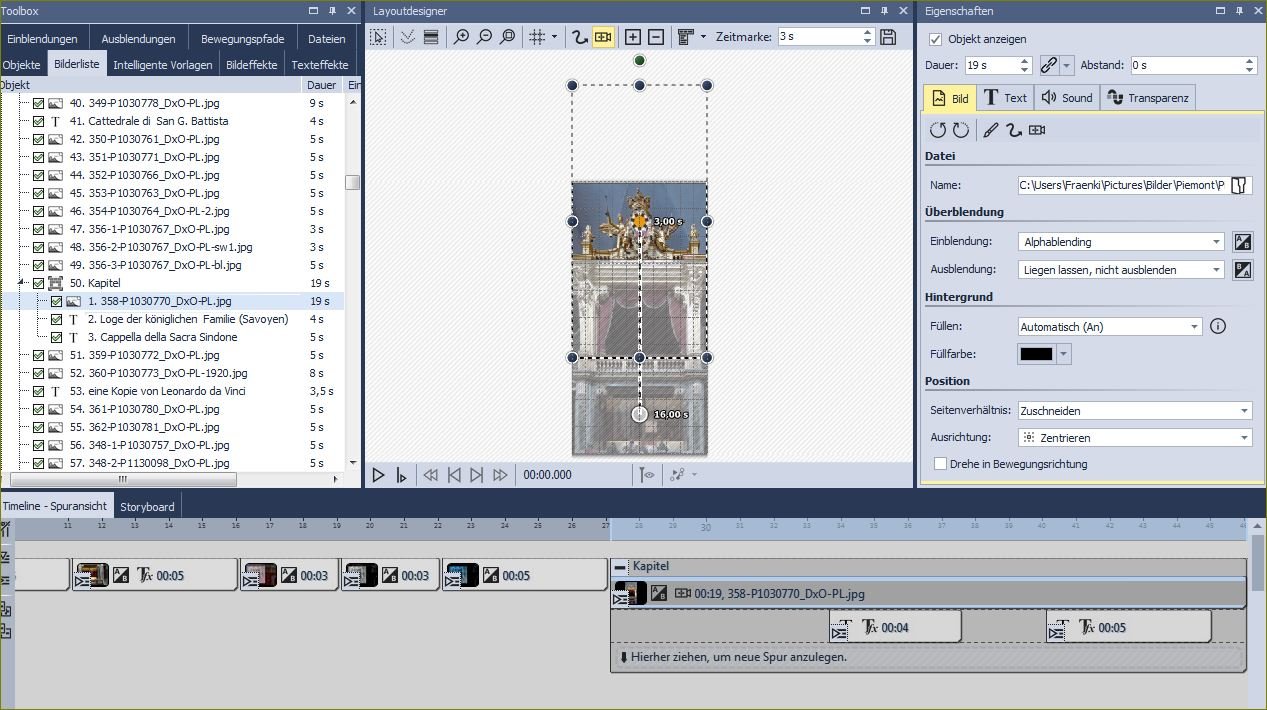Click the A/B fade-in settings icon beside Einblendung

(1243, 242)
